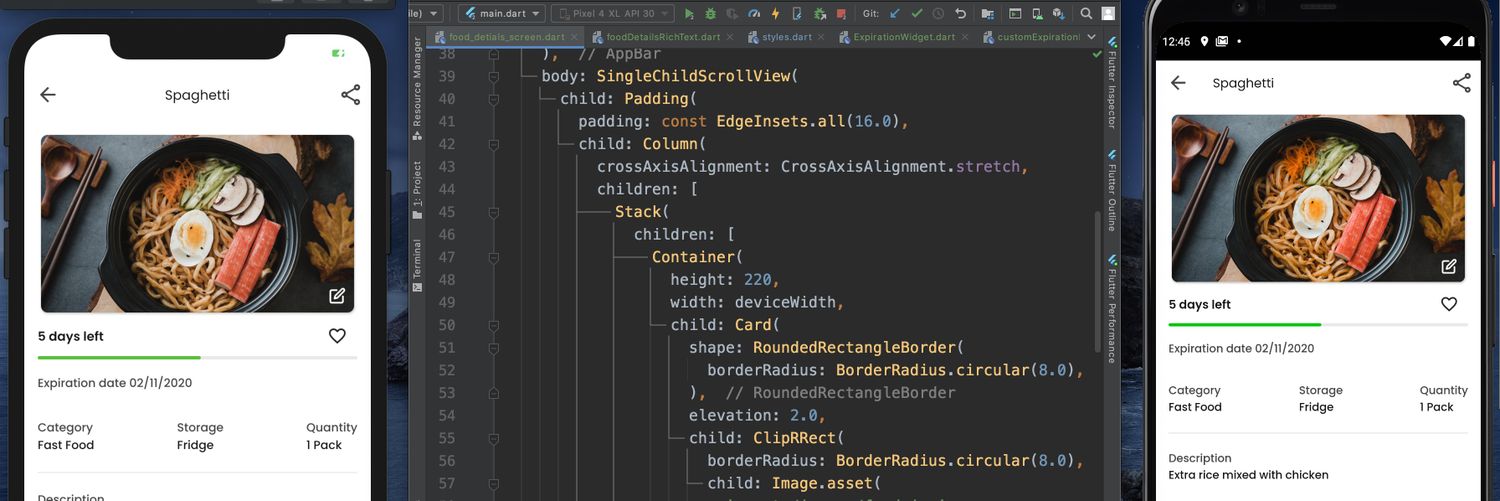Viewport: 1500px width, 501px height.
Task: Open ExpirationWidget.dart editor tab
Action: pos(903,38)
